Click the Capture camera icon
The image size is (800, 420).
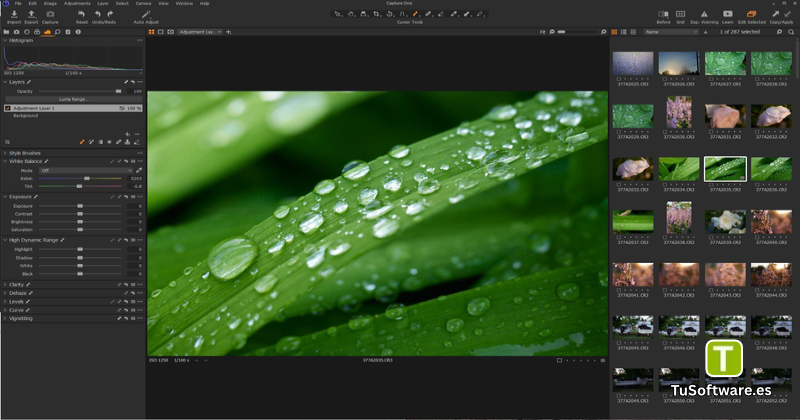point(50,14)
